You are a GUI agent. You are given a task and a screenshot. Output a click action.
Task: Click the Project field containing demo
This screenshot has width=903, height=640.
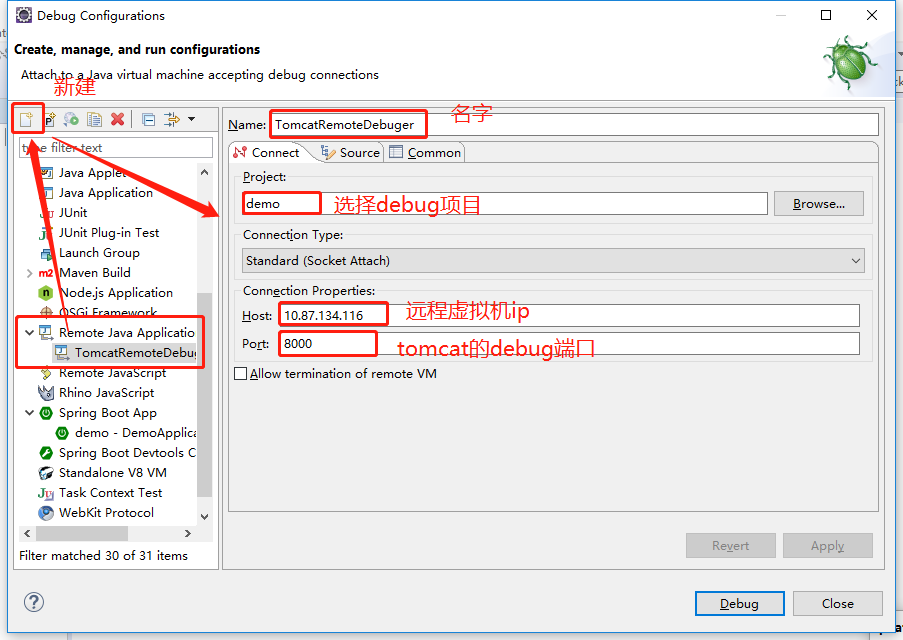[505, 204]
